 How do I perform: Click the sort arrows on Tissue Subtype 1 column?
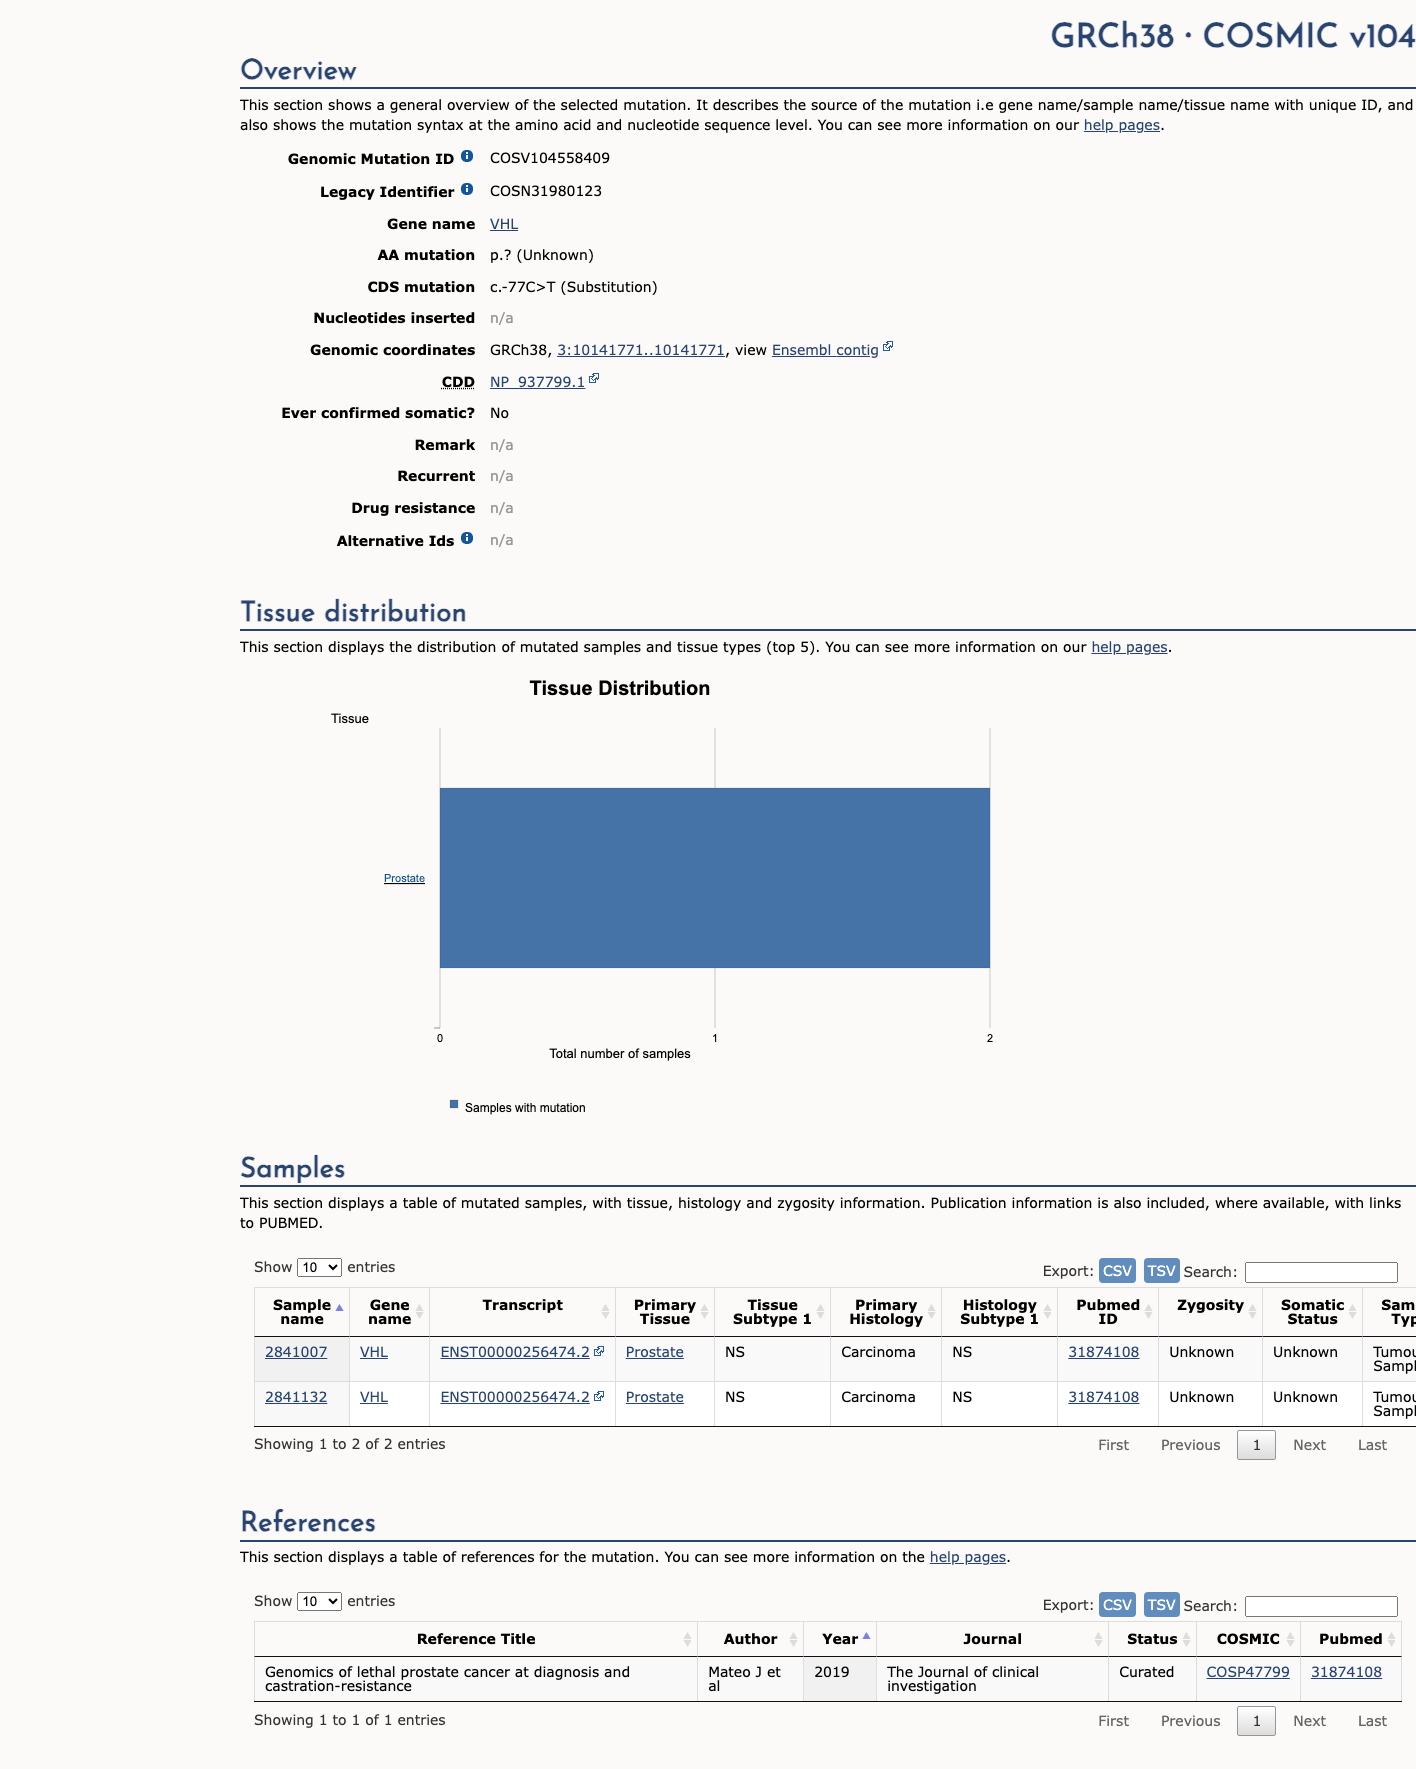click(820, 1312)
